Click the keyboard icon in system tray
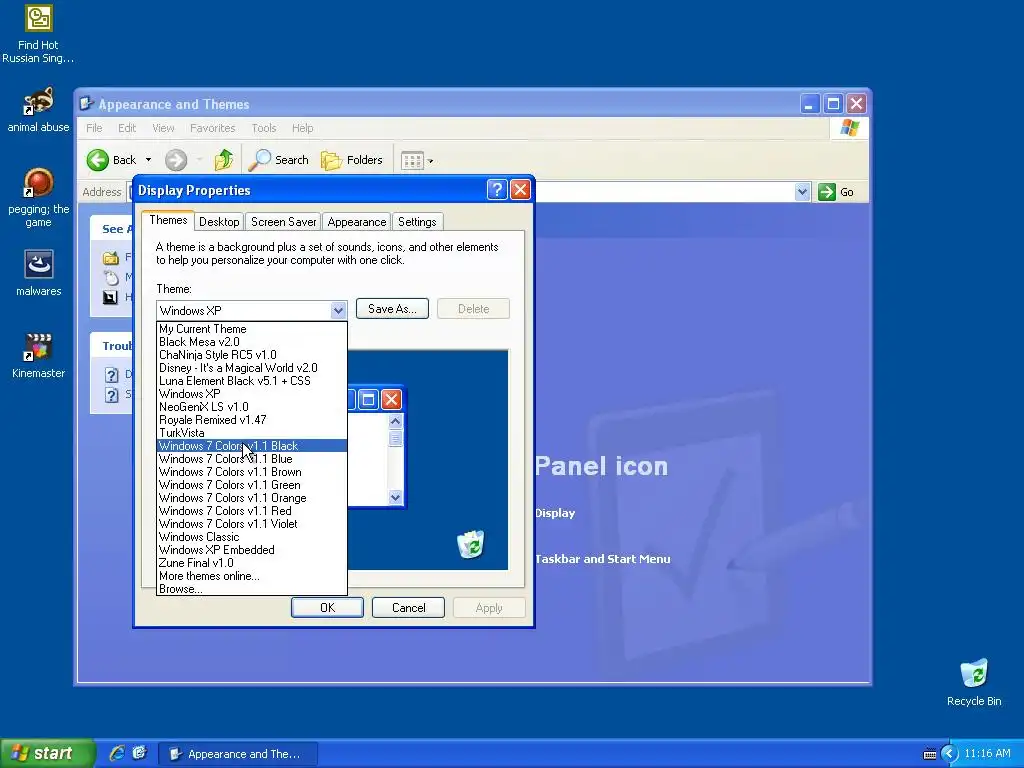This screenshot has width=1024, height=768. pyautogui.click(x=929, y=754)
